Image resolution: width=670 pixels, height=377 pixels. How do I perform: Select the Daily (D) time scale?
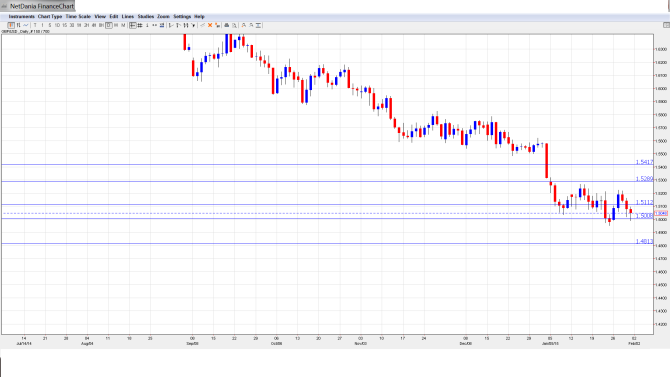[109, 25]
